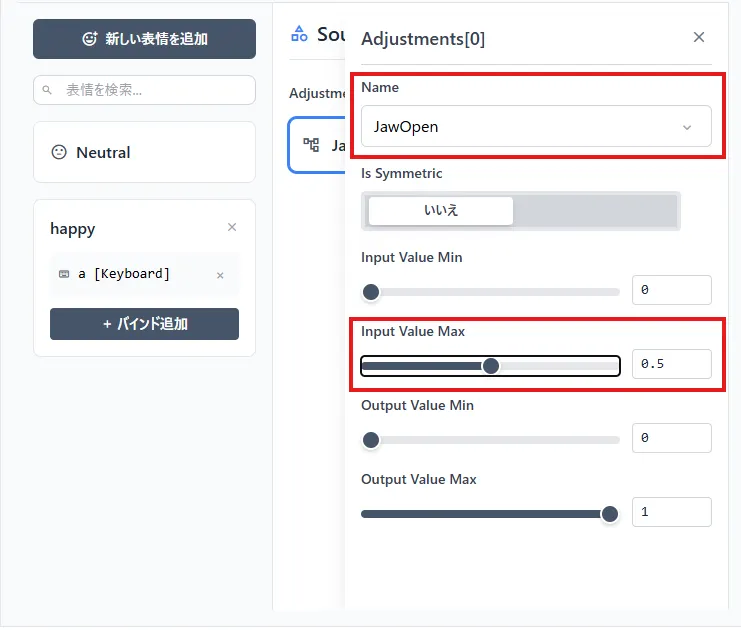Click the バインド追加 button
The height and width of the screenshot is (630, 741).
(144, 324)
